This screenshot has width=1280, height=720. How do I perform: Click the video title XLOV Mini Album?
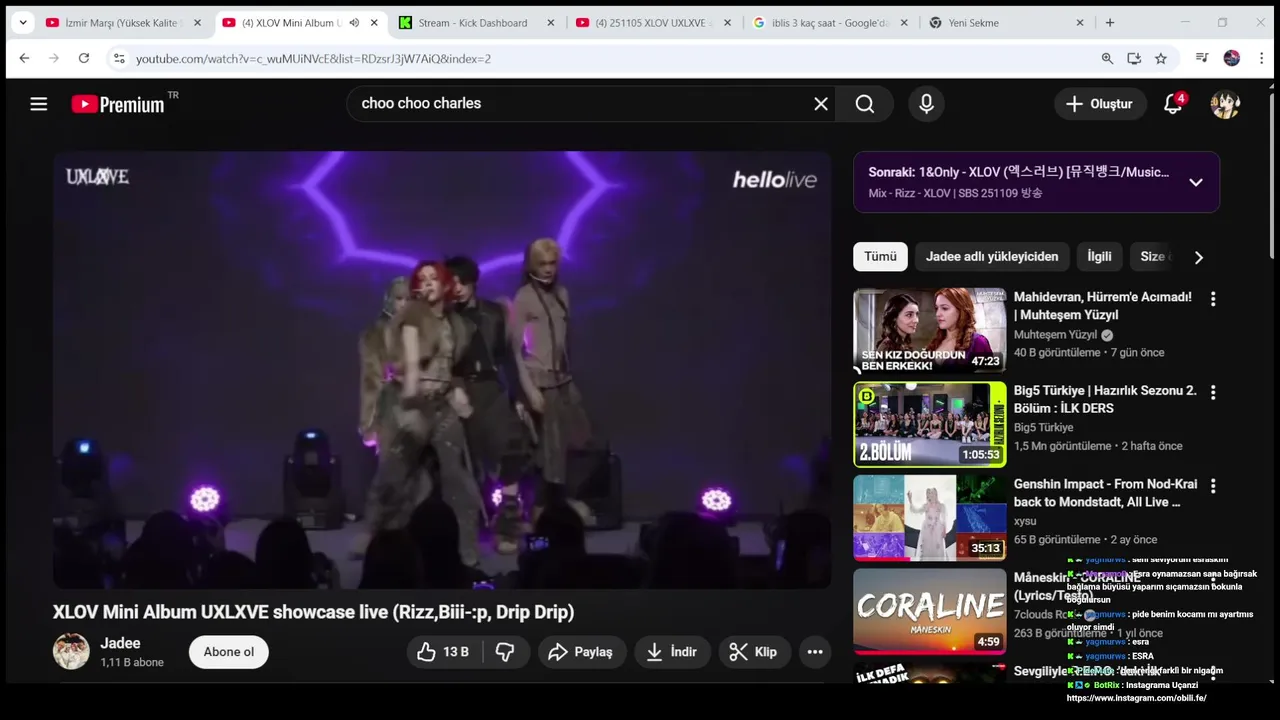[x=313, y=612]
